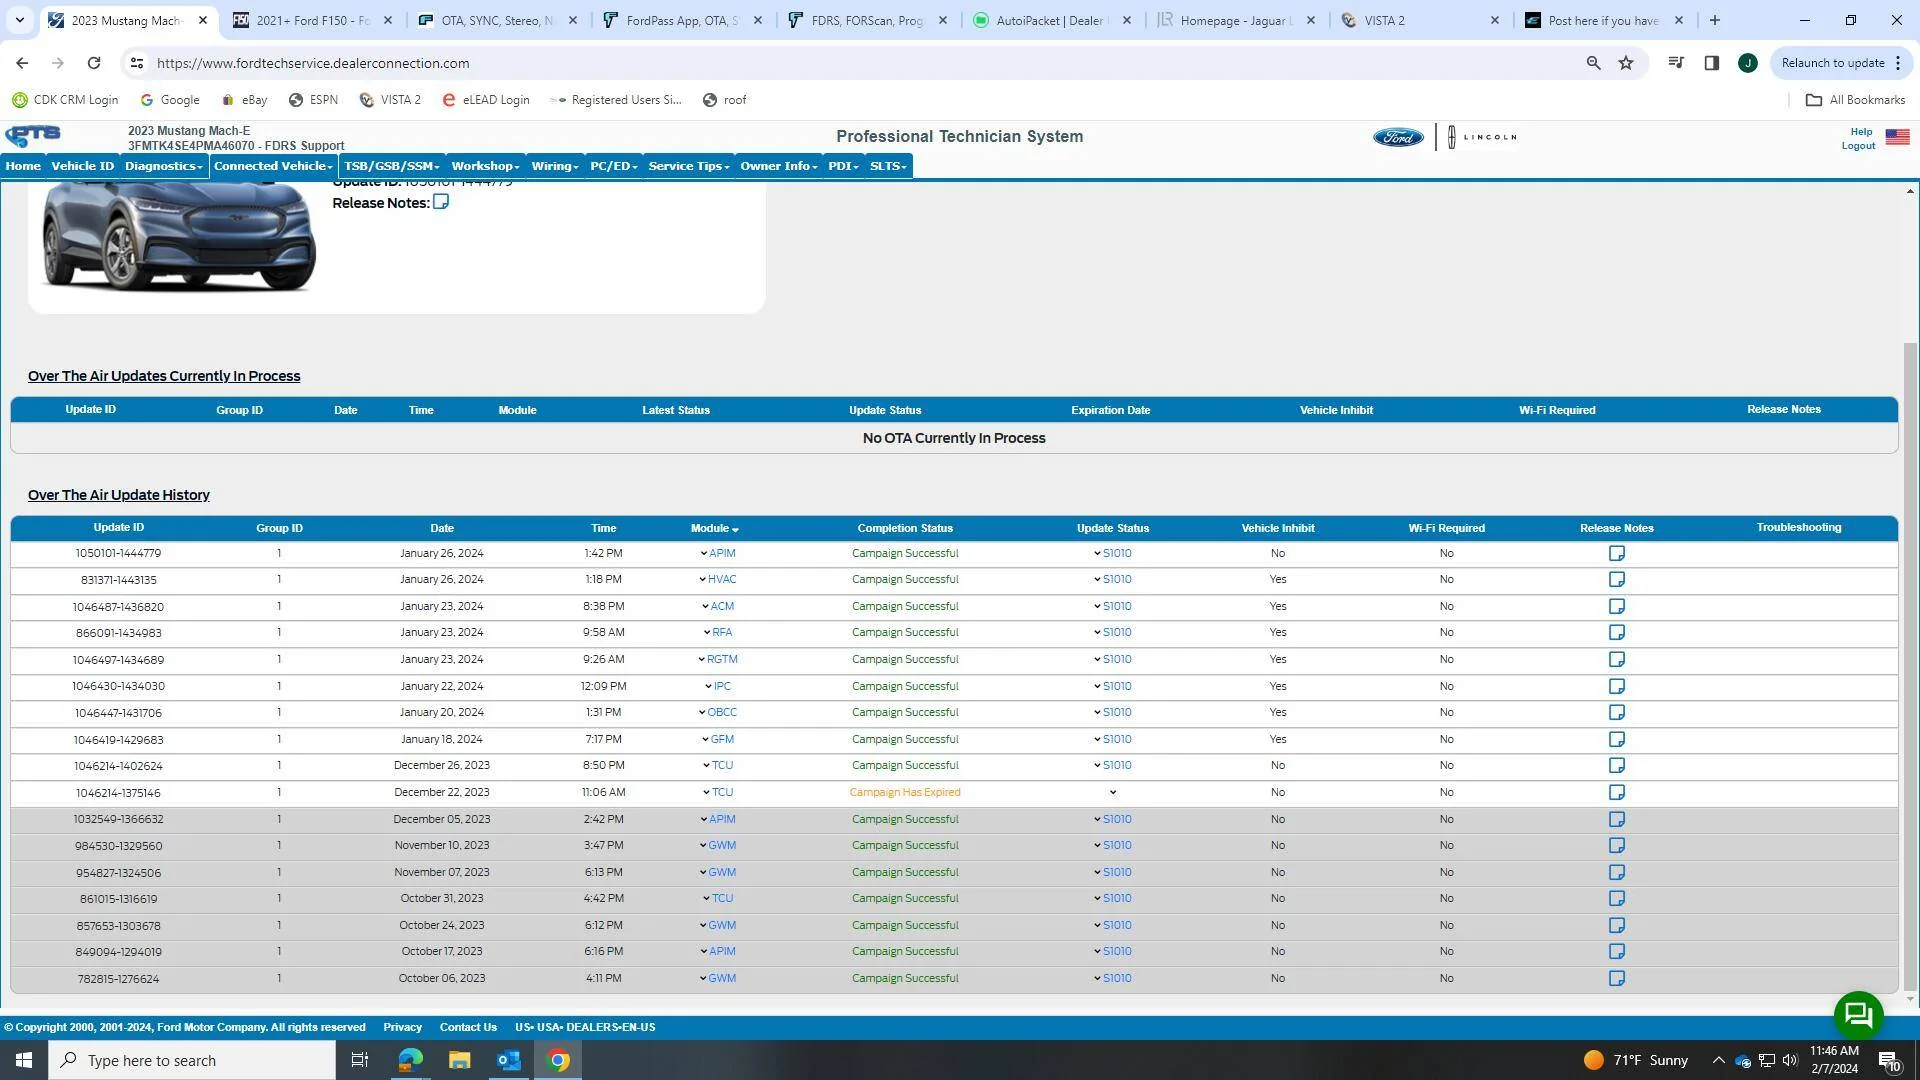Switch to the Homepage - Jaguar tab
The width and height of the screenshot is (1920, 1080).
1236,20
